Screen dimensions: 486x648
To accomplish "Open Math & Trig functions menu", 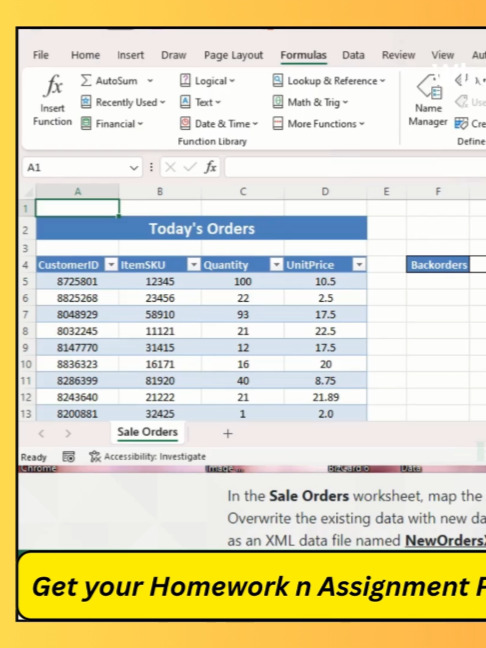I will [x=310, y=102].
